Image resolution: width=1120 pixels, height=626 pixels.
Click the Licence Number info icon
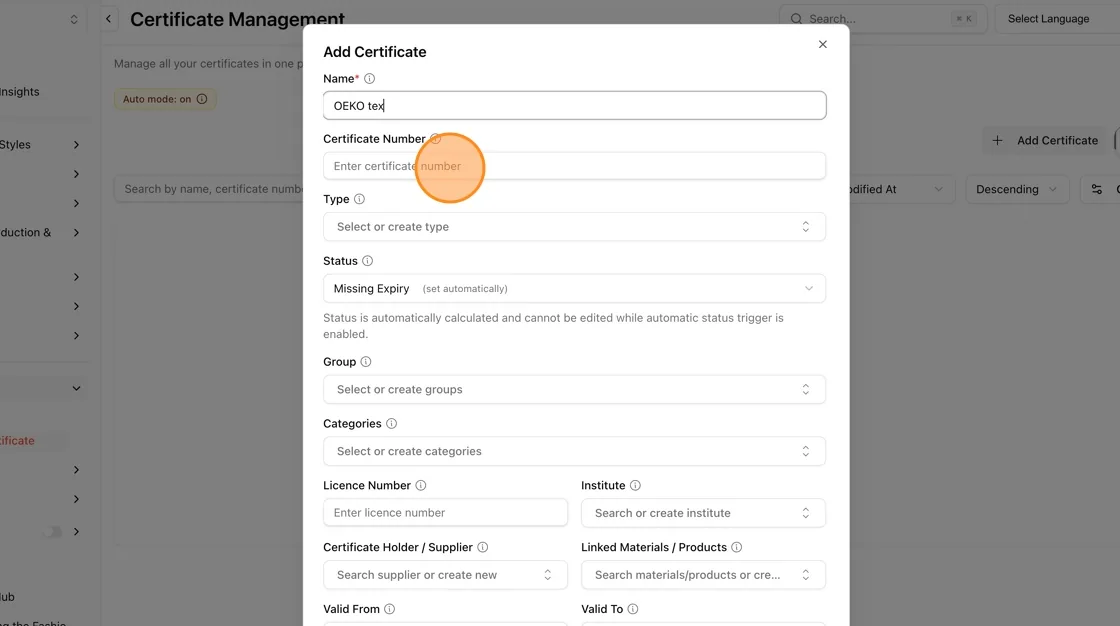(421, 485)
